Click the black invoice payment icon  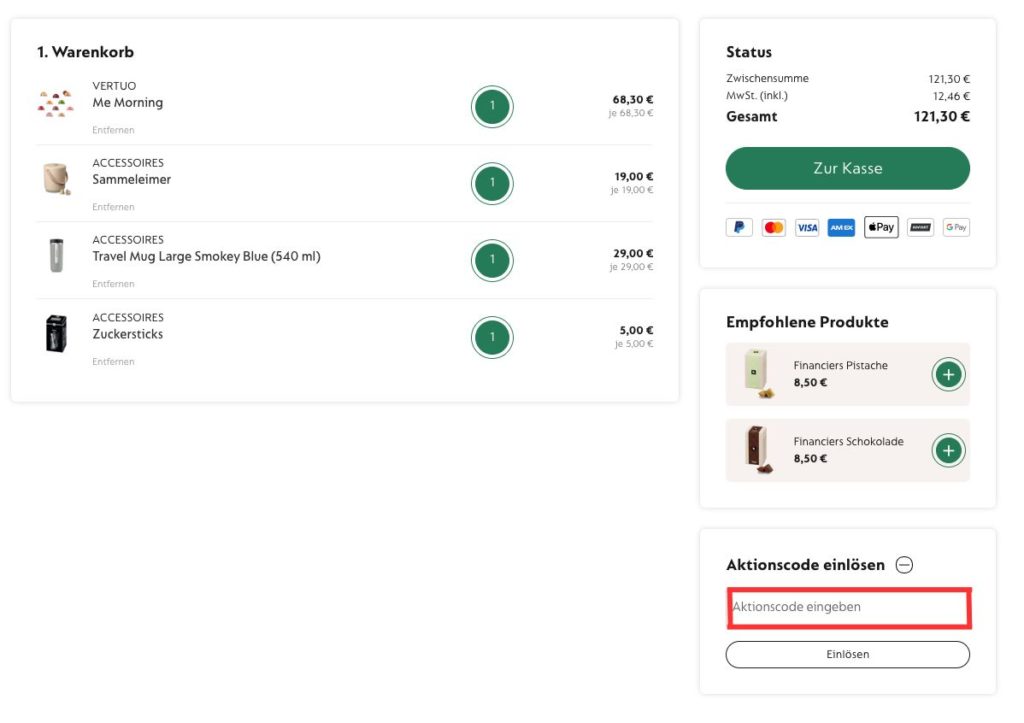pos(920,227)
